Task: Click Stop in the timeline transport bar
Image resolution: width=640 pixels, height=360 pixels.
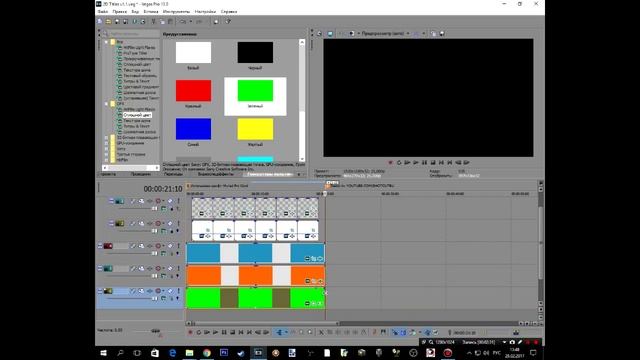Action: click(x=232, y=333)
